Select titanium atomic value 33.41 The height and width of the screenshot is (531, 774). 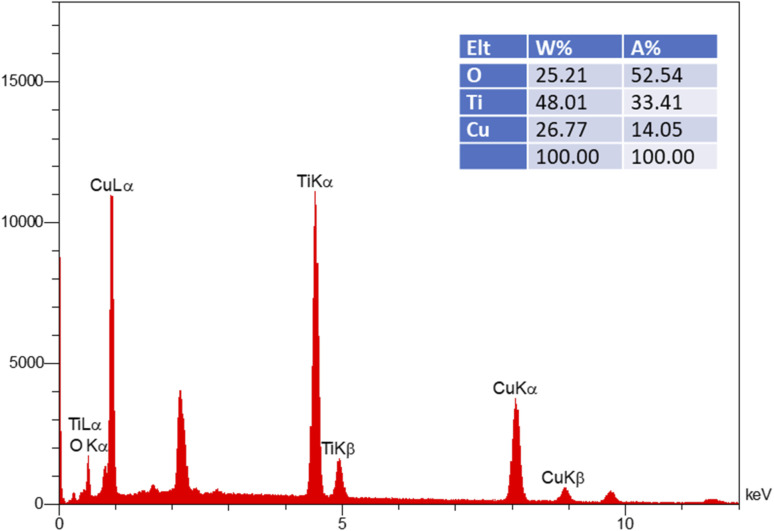[x=657, y=103]
